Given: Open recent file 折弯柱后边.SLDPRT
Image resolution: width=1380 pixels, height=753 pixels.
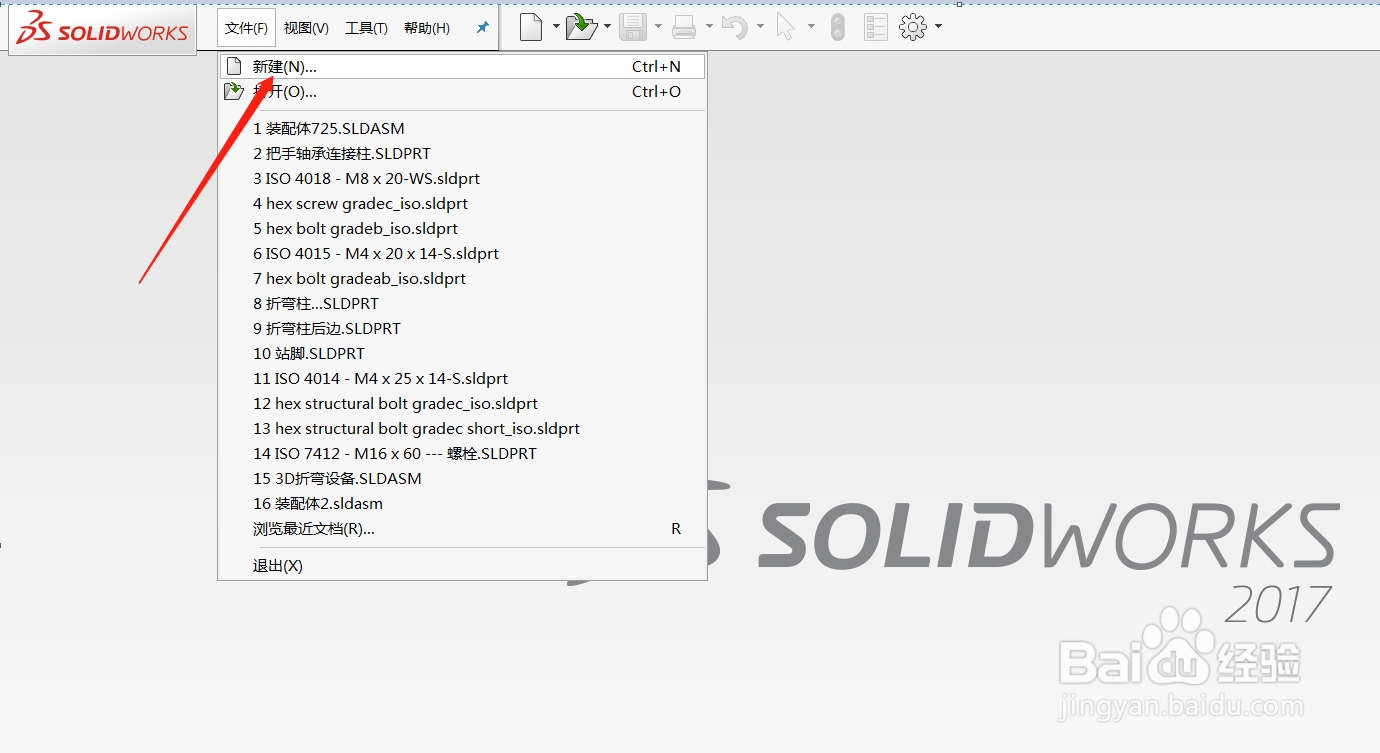Looking at the screenshot, I should click(462, 329).
